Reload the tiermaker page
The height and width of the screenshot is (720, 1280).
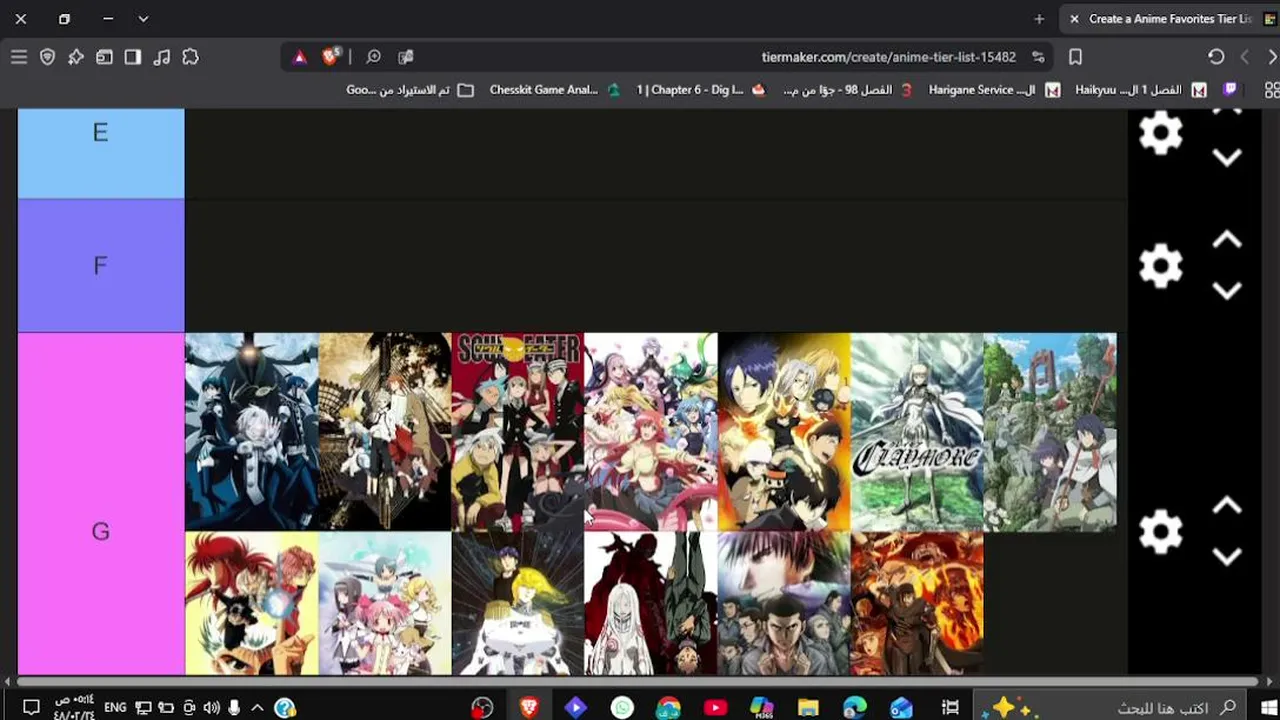point(1216,57)
